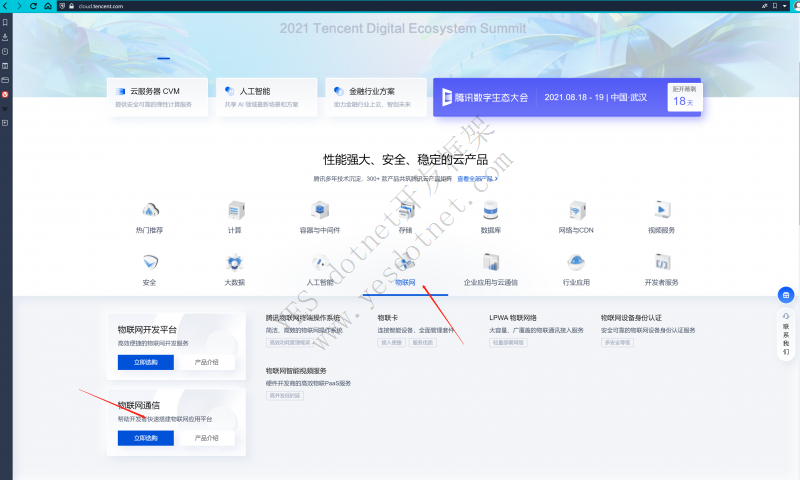
Task: Click the 物联网开发平台 card title
Action: (x=147, y=330)
